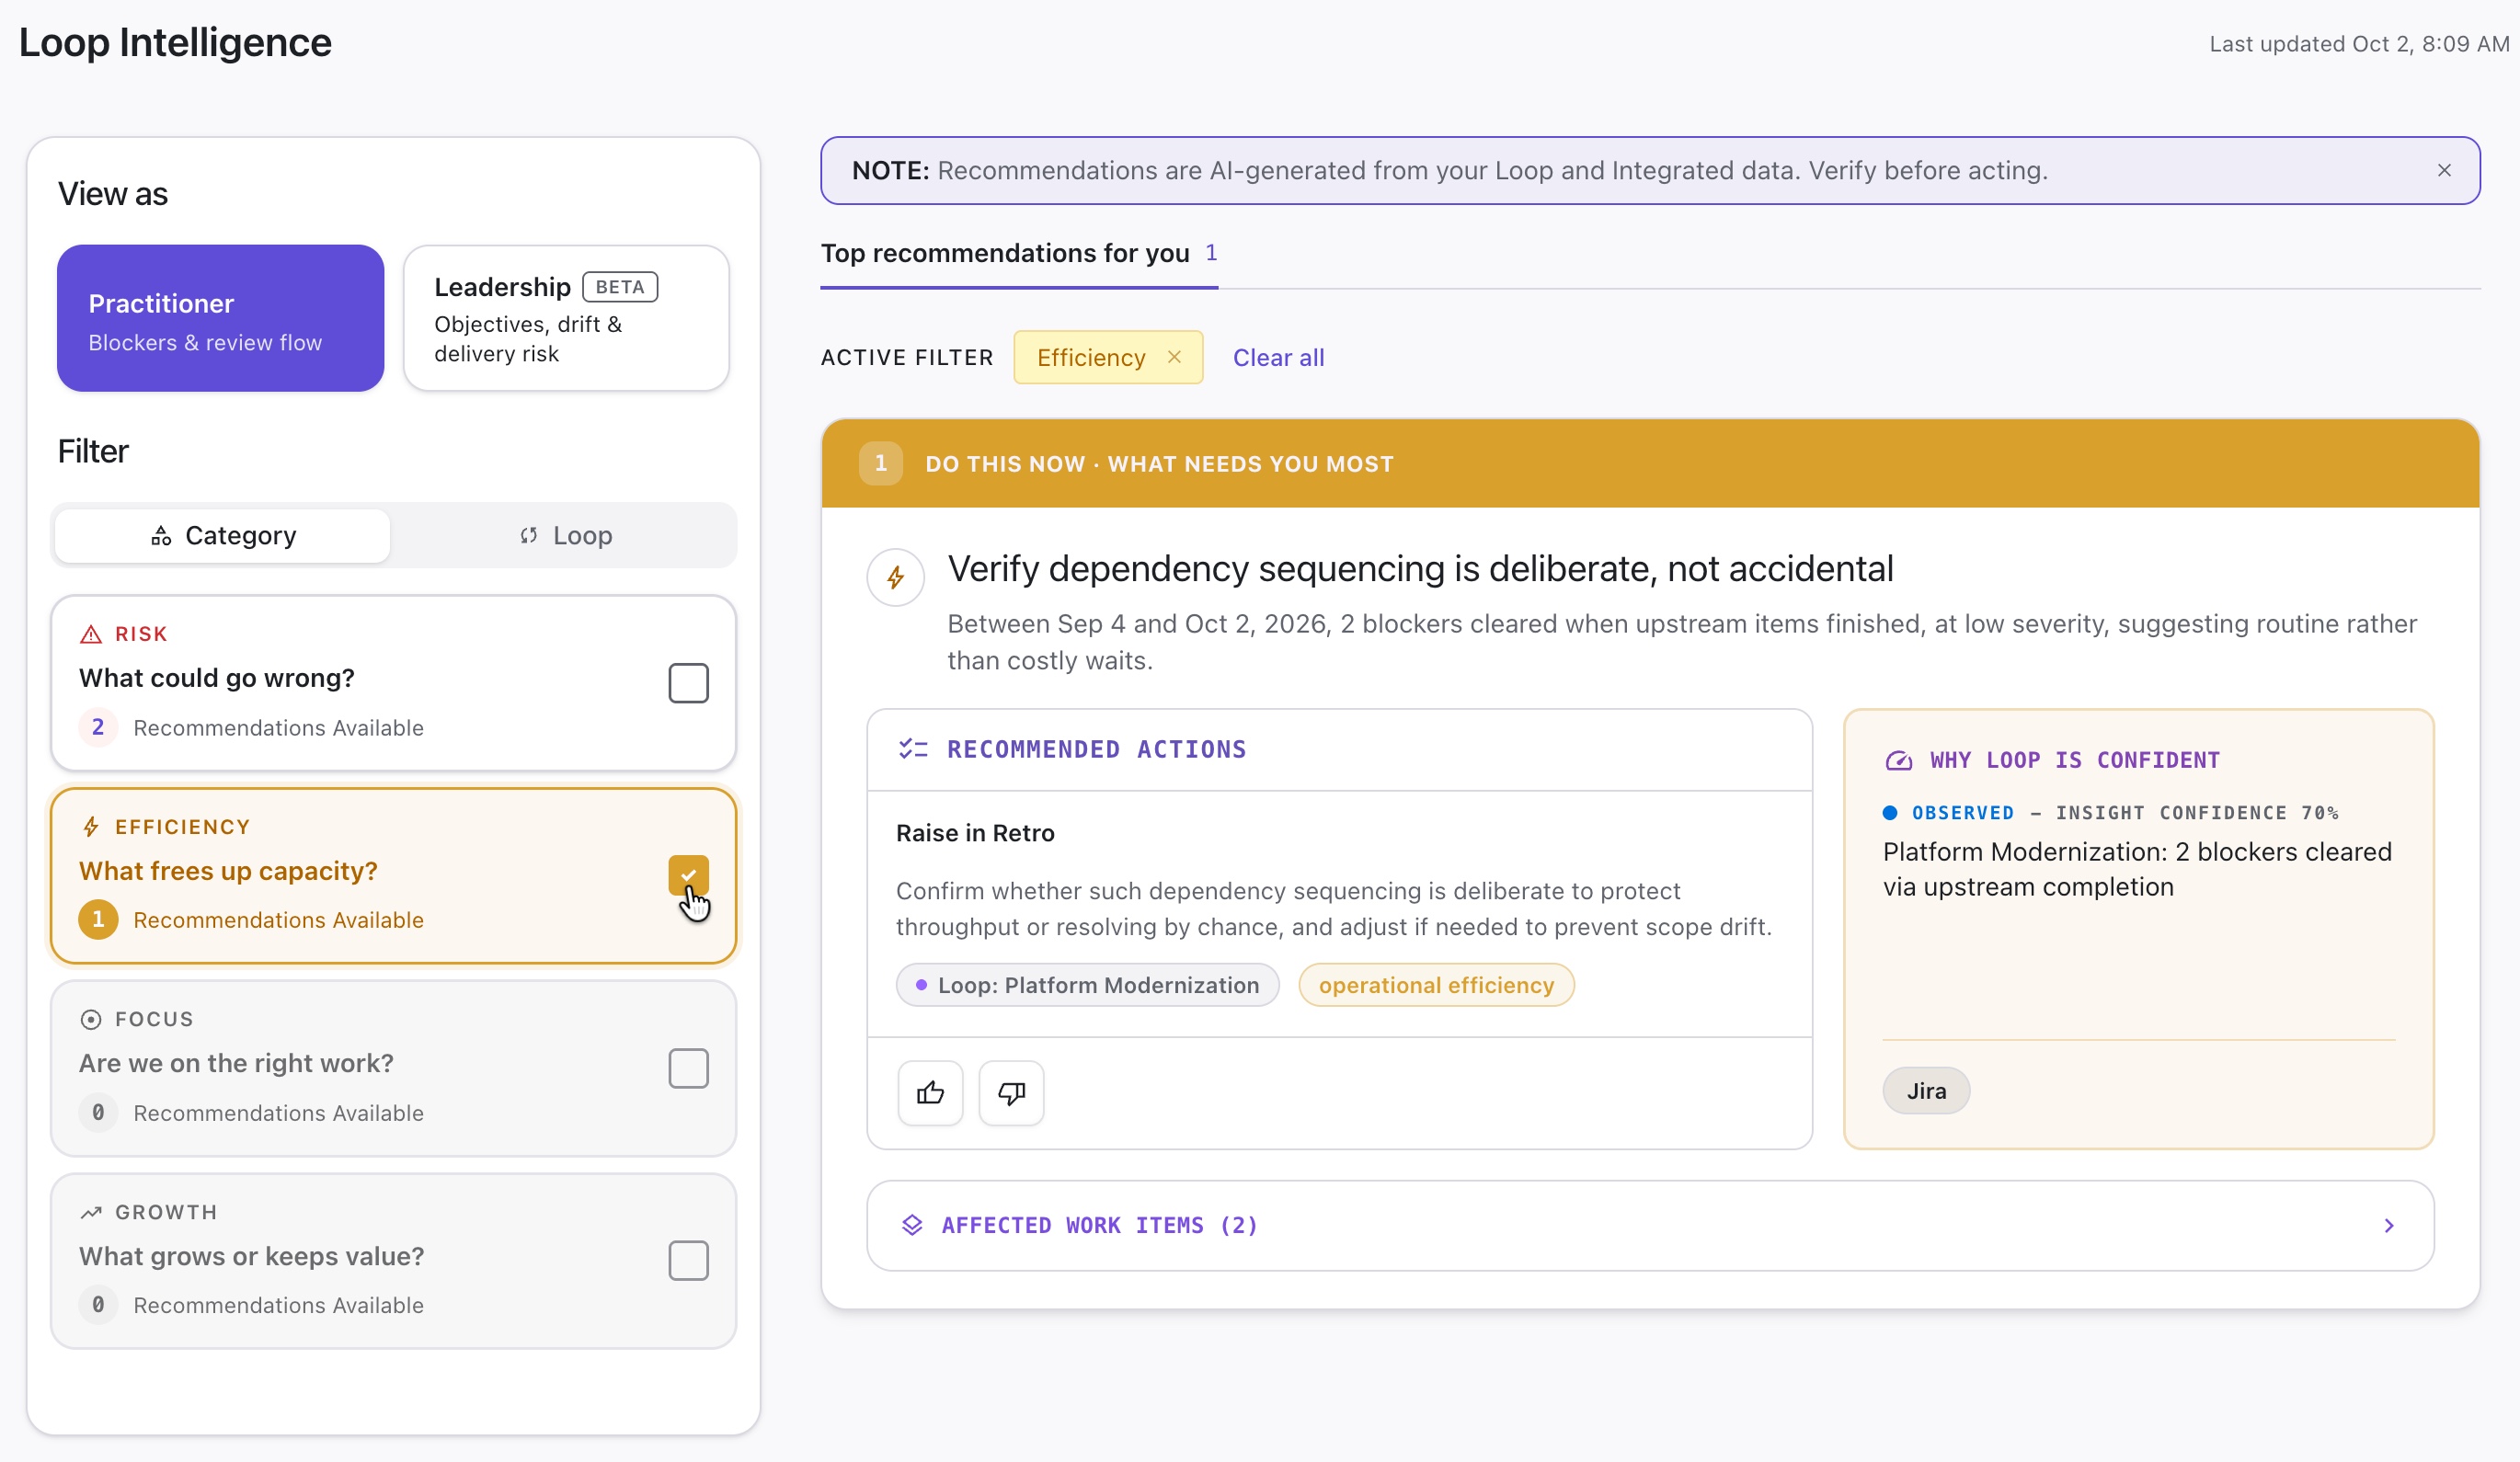Click the Clear all filters link

coord(1278,357)
